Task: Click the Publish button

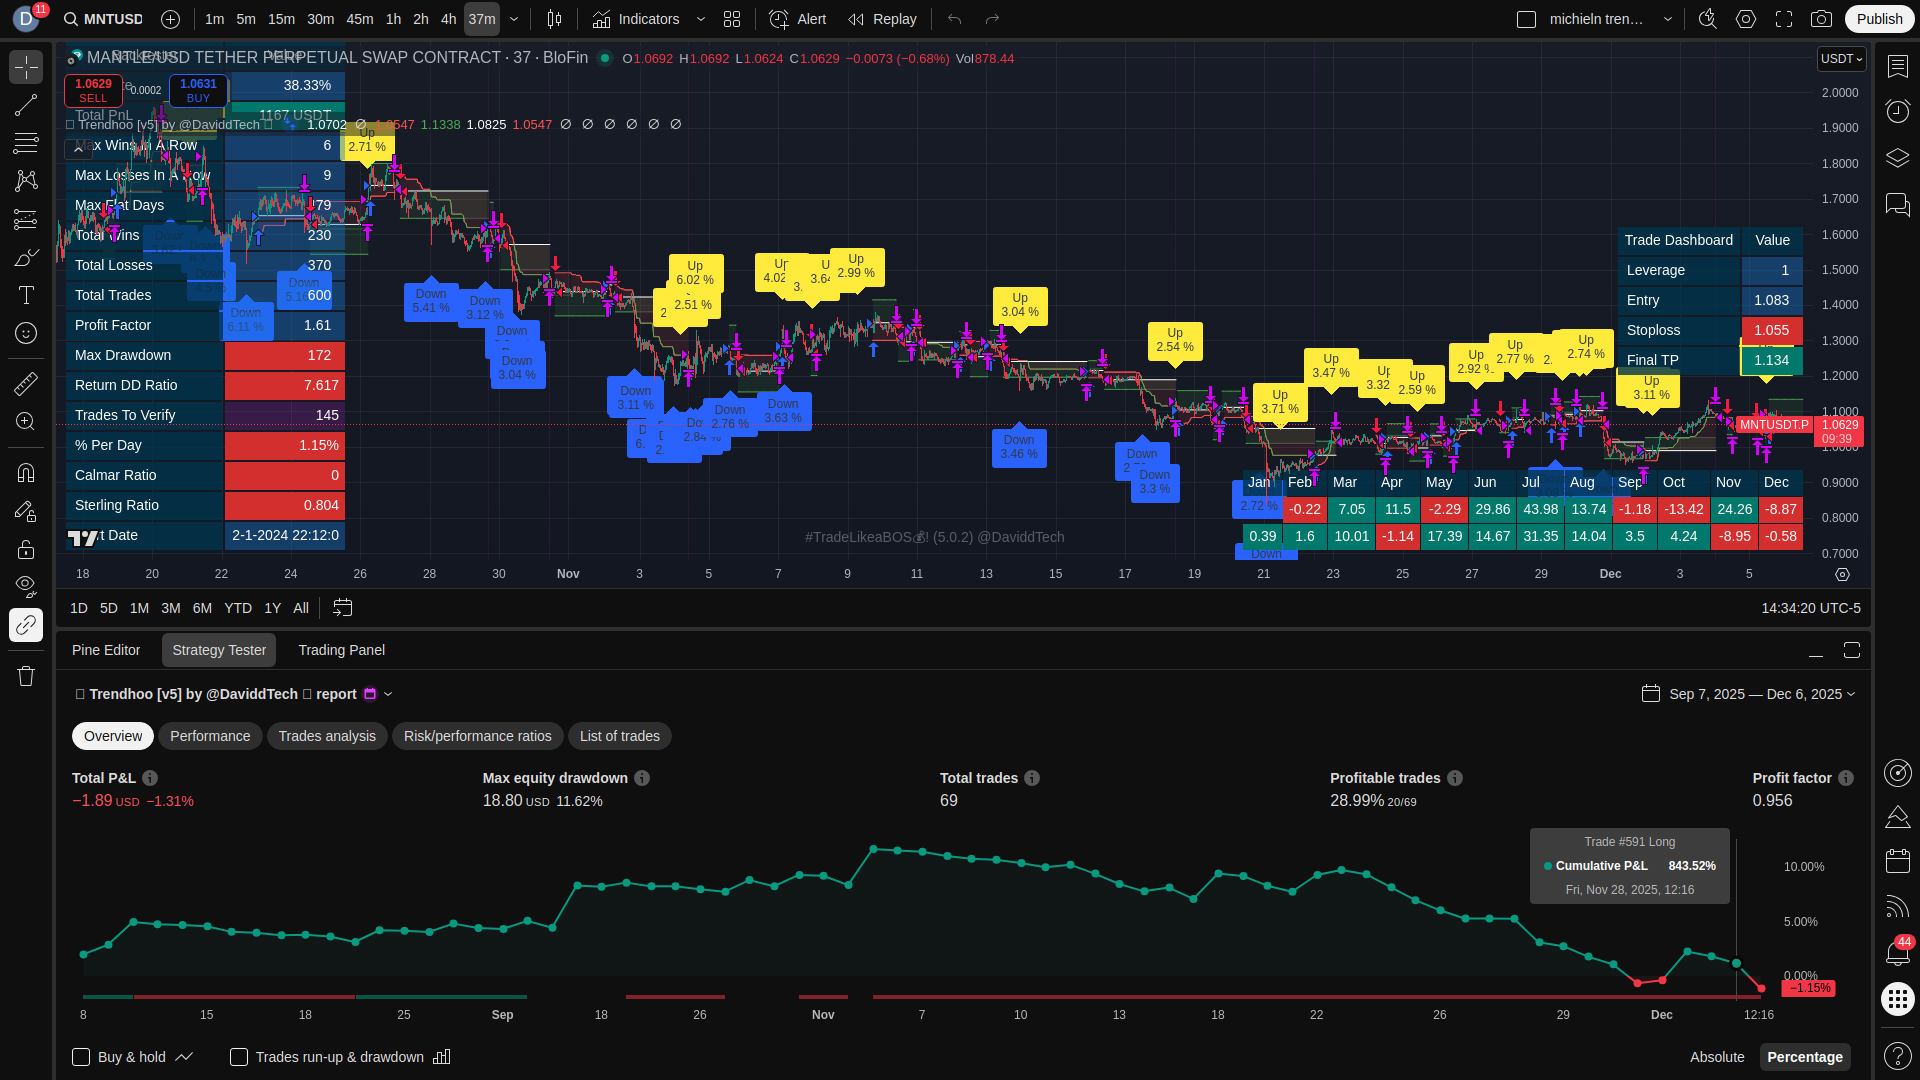Action: [1879, 19]
